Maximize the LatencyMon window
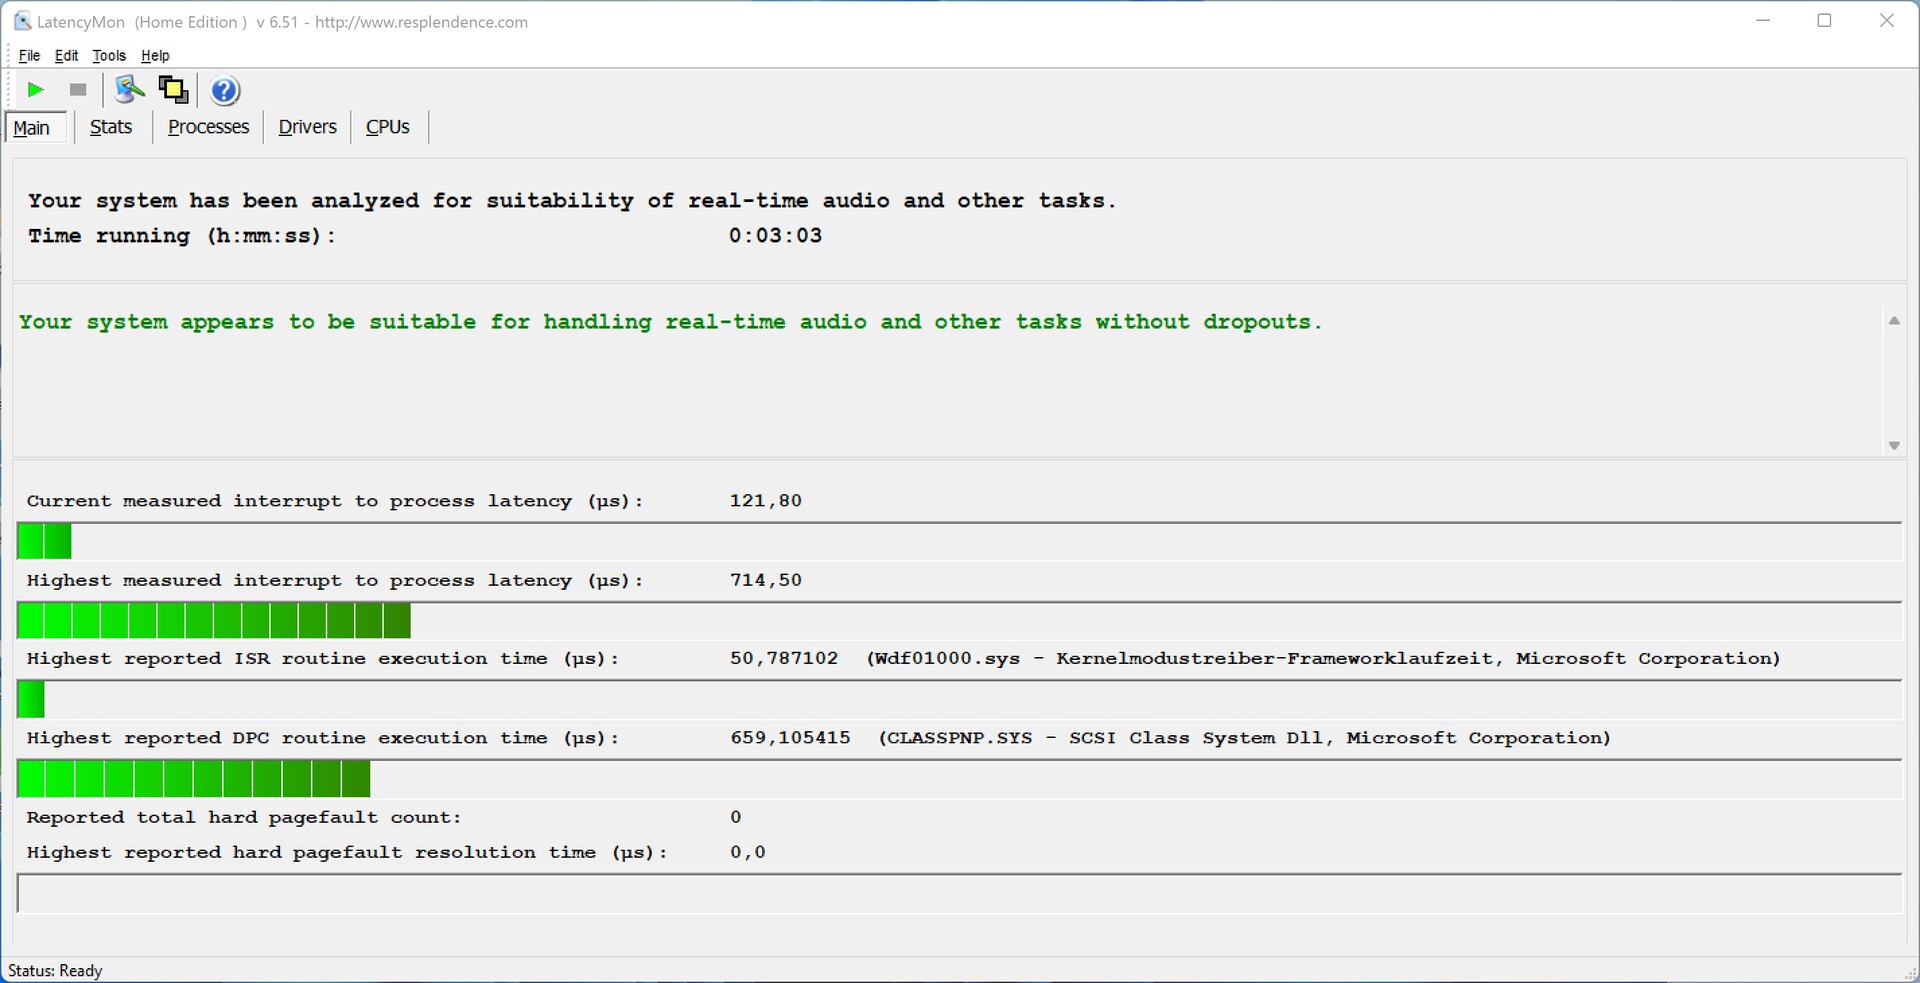Viewport: 1920px width, 983px height. coord(1824,21)
